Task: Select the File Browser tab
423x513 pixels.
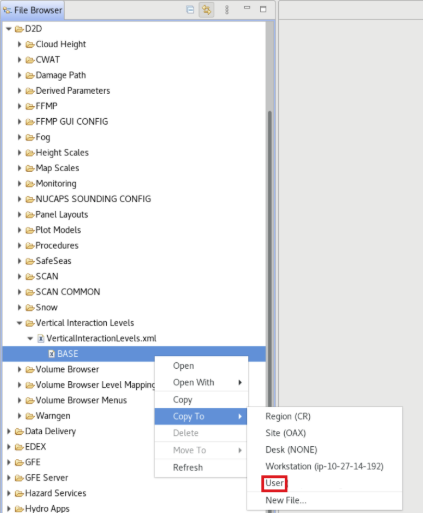Action: 33,10
